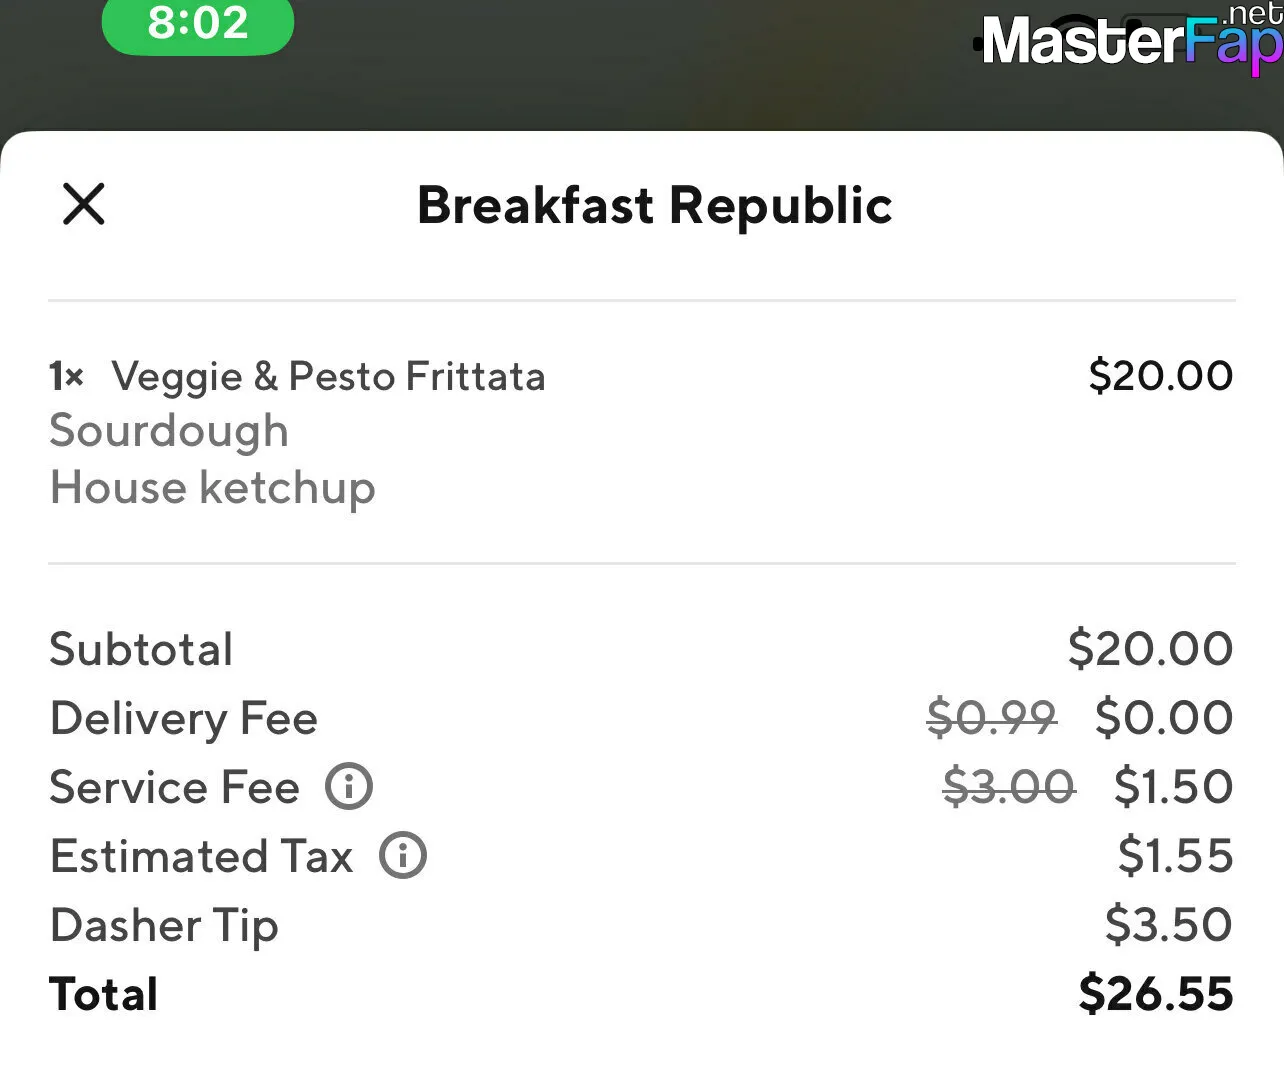This screenshot has height=1079, width=1284.
Task: Tap the $20.00 item price
Action: click(x=1161, y=376)
